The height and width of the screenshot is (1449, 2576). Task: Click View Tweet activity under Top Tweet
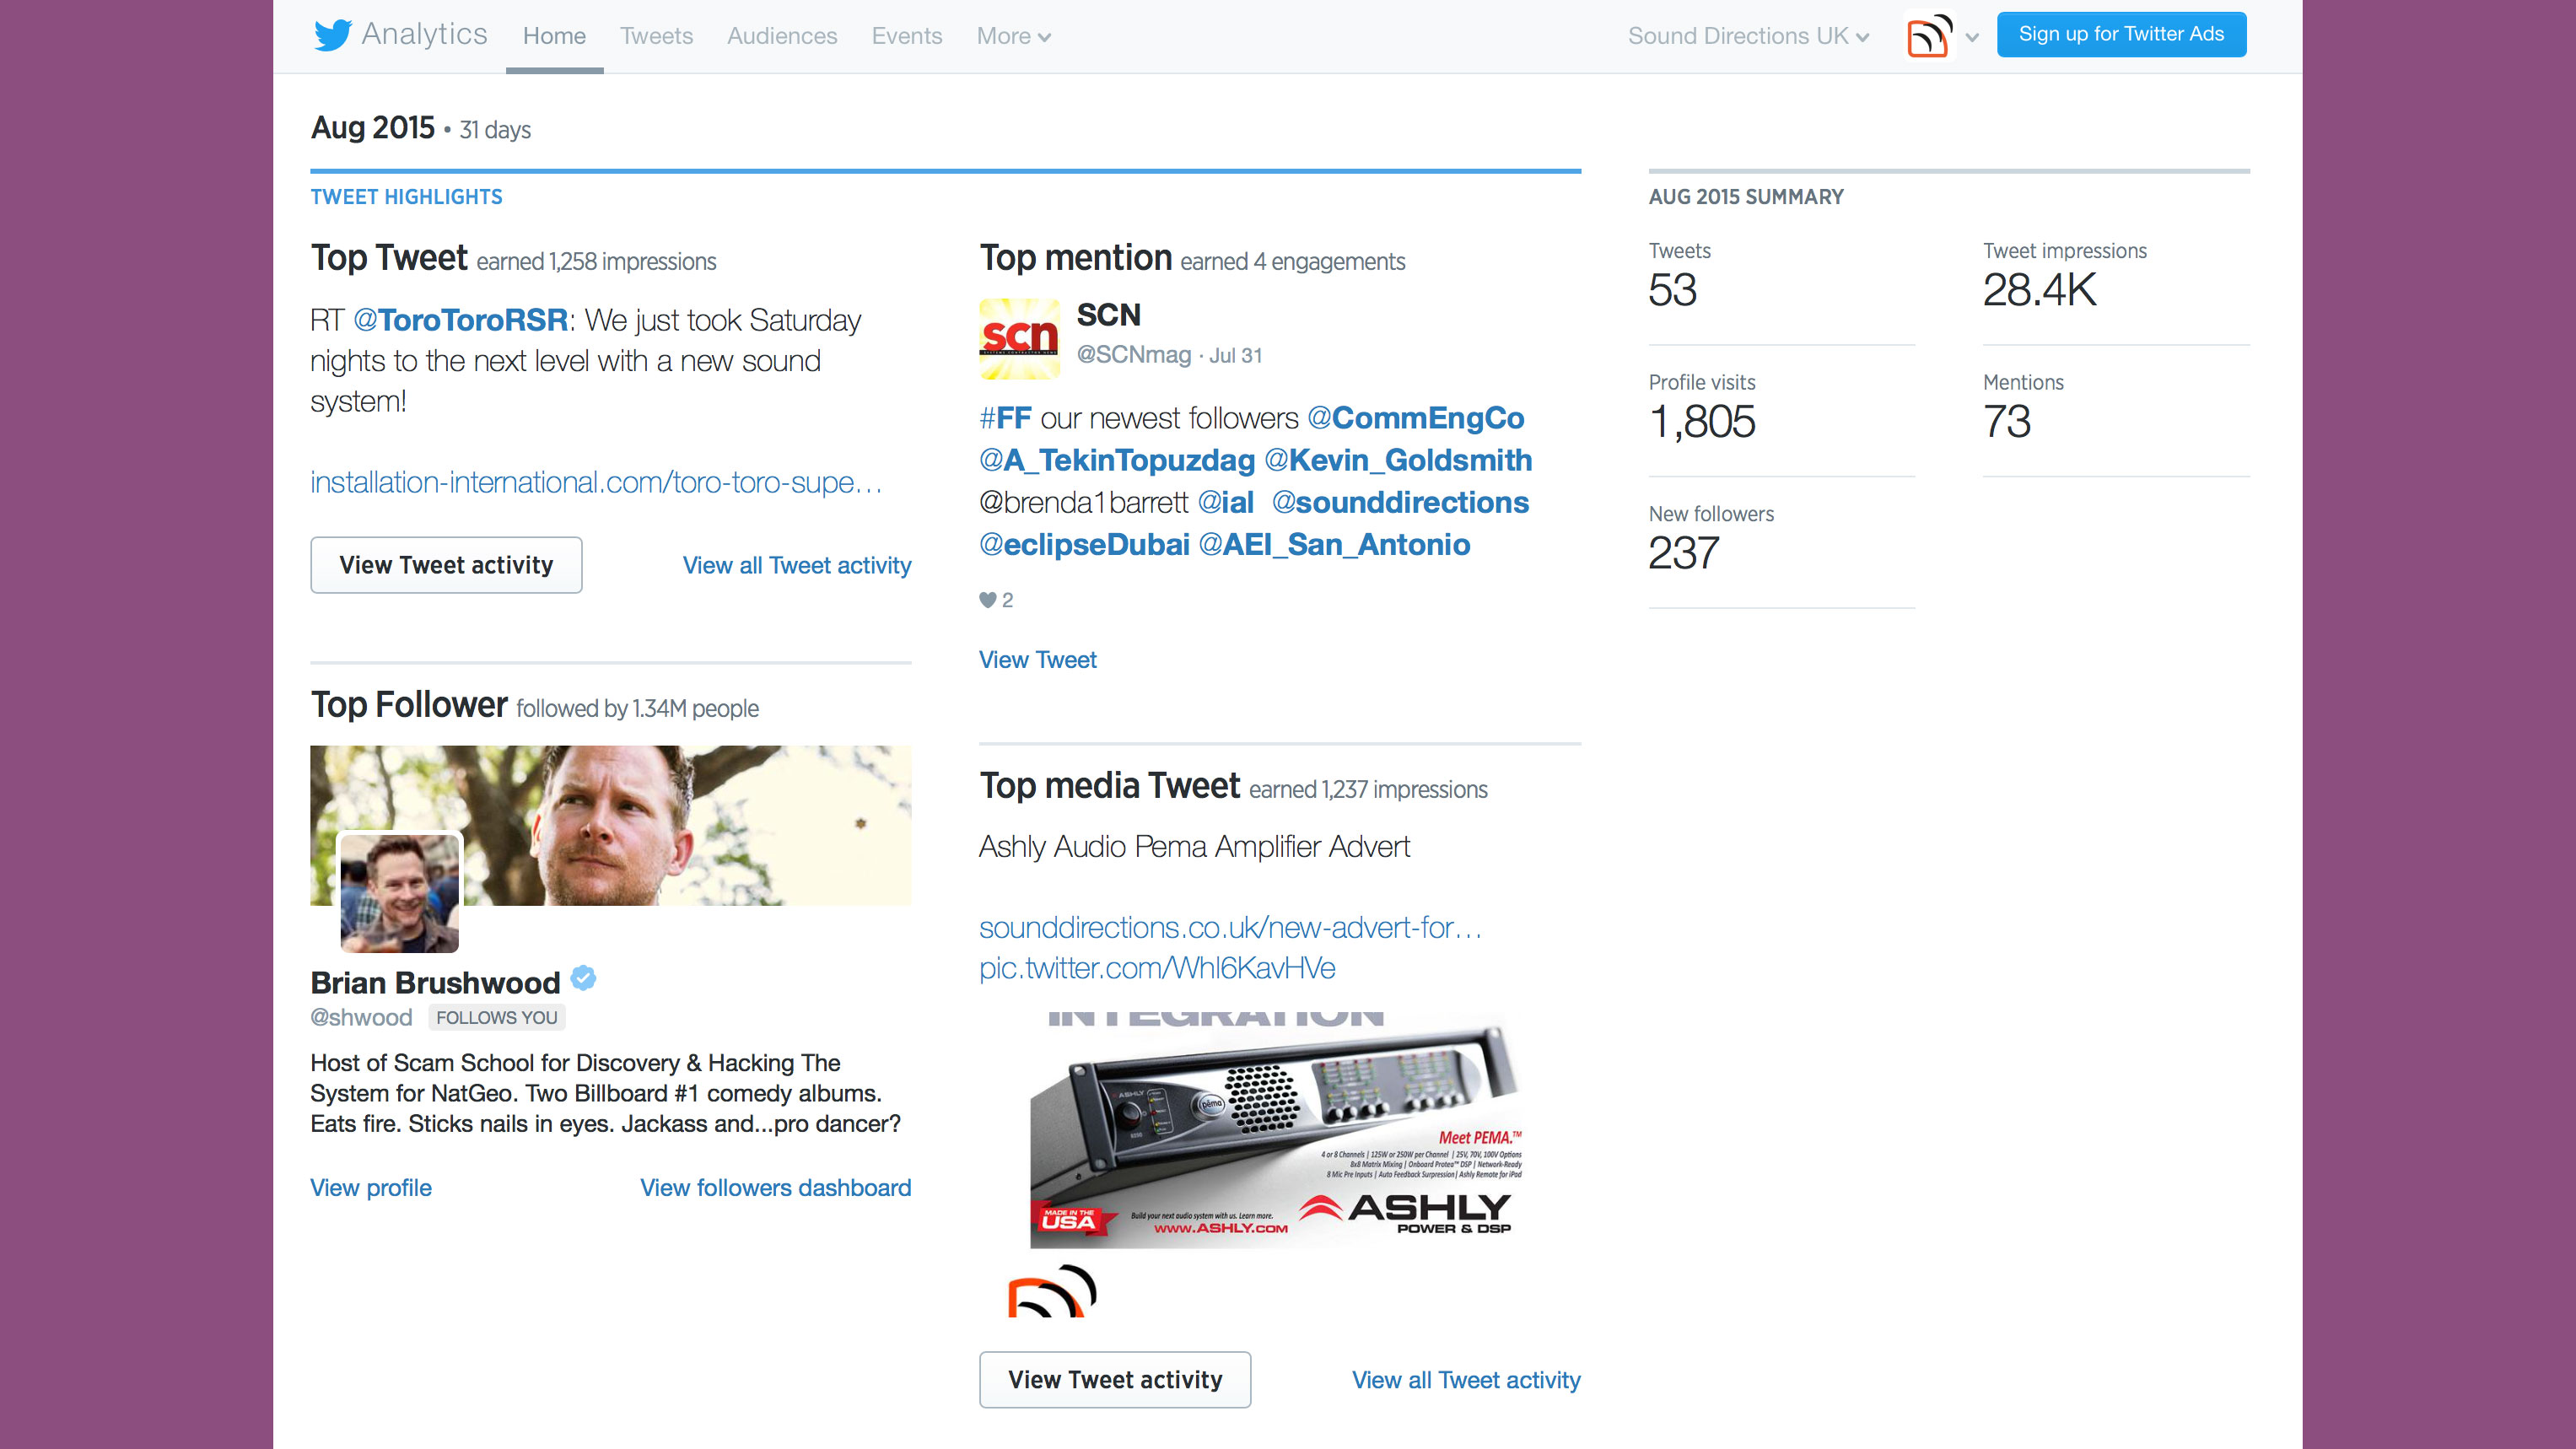pos(446,565)
